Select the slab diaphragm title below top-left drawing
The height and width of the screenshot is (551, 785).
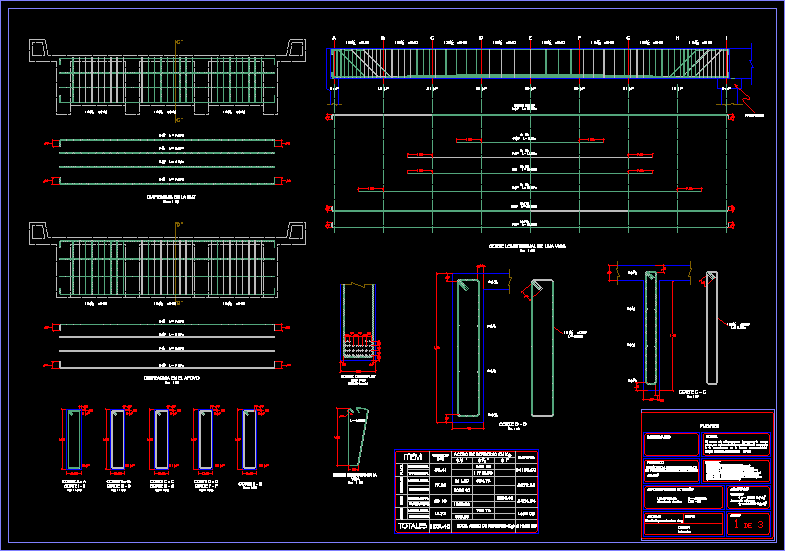(x=166, y=198)
